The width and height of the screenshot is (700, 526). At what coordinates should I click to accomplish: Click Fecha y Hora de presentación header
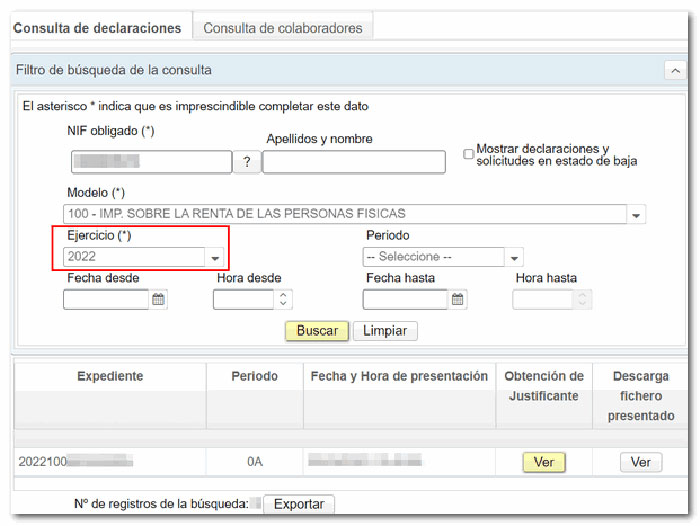pyautogui.click(x=399, y=396)
